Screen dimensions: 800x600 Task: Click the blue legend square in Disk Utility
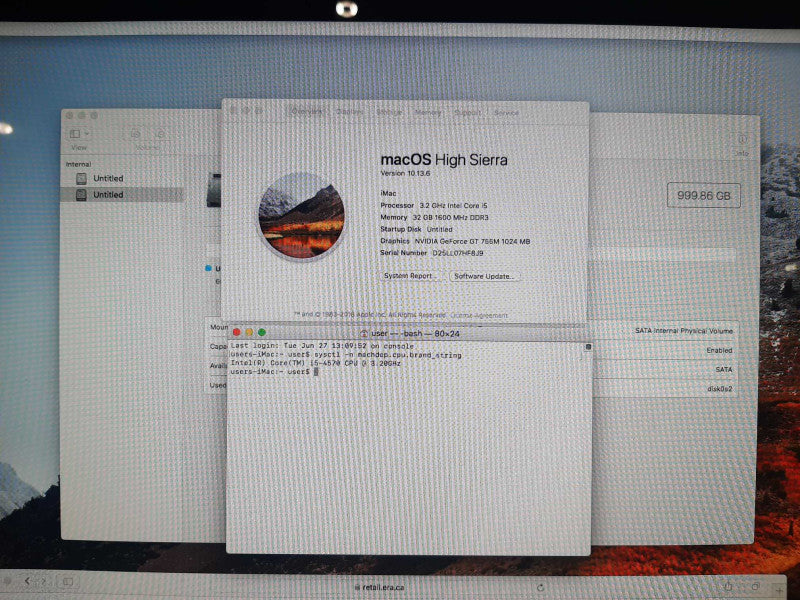[x=208, y=268]
